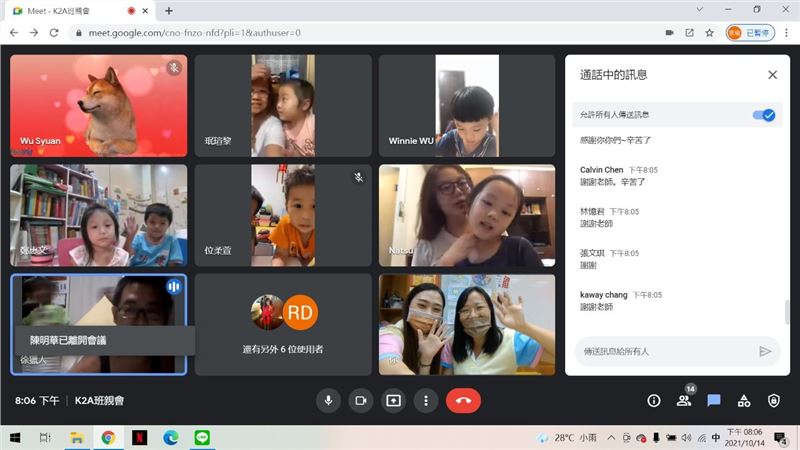Expand the Chrome tab search chevron
This screenshot has width=800, height=450.
pos(700,10)
